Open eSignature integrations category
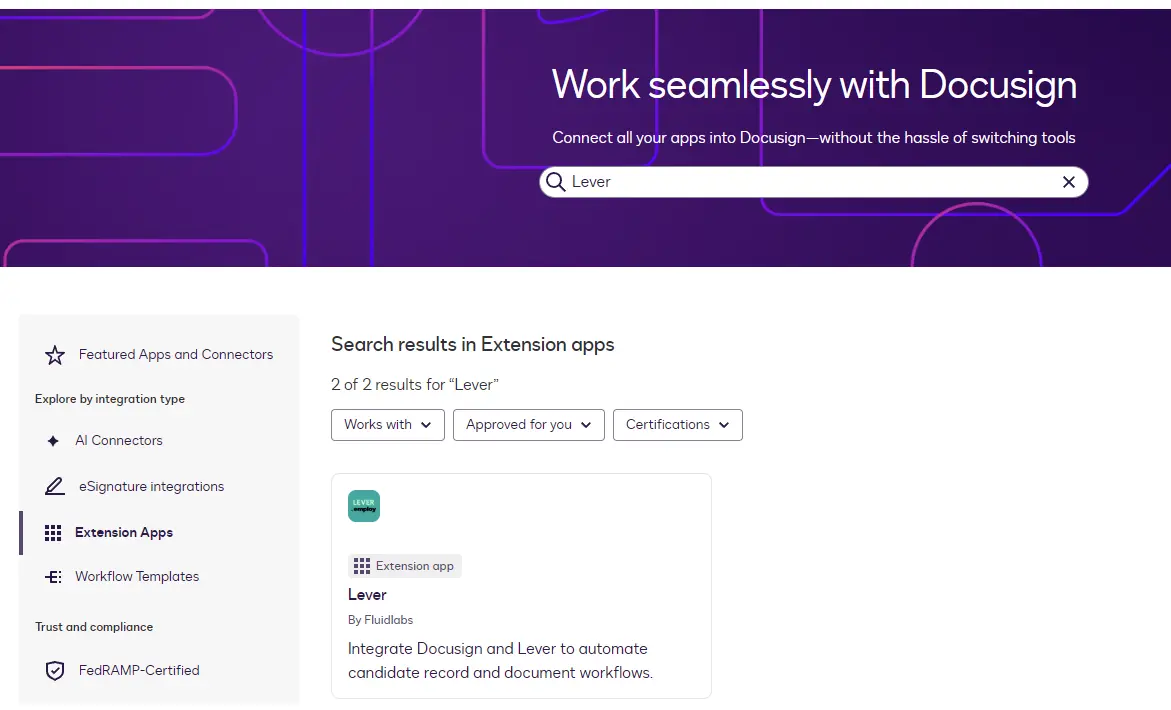The height and width of the screenshot is (710, 1171). coord(152,487)
